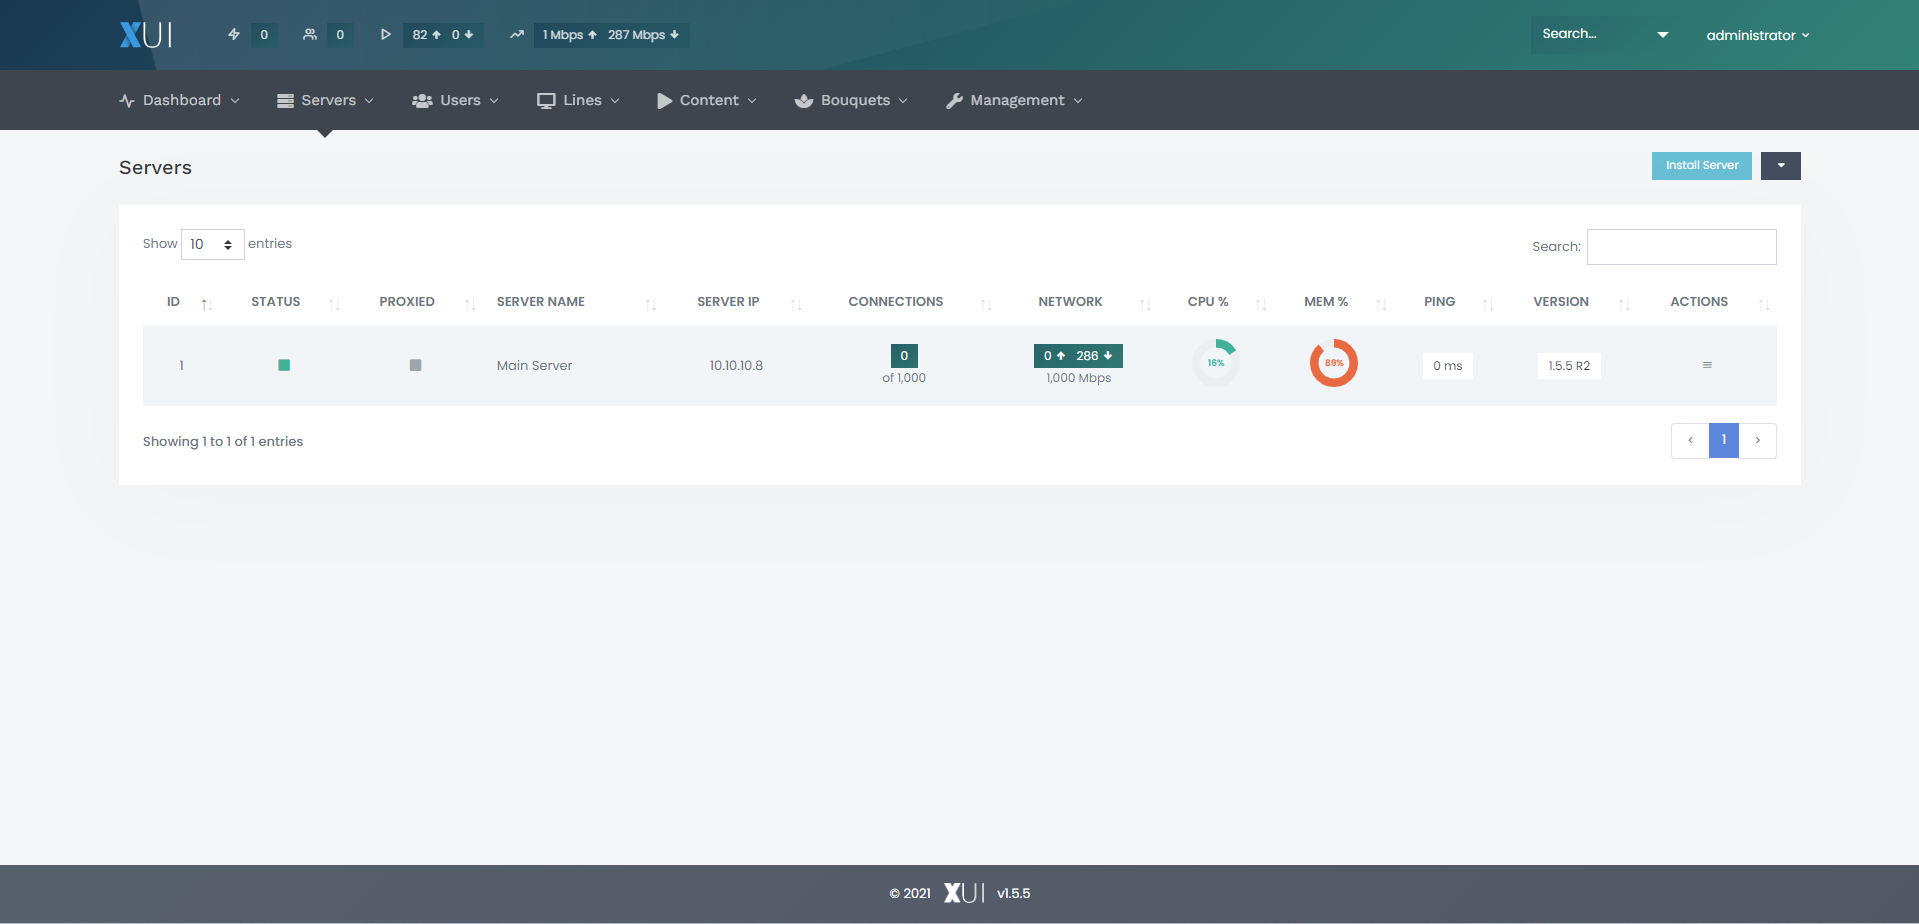The height and width of the screenshot is (924, 1919).
Task: Click the grey proxied indicator of Main Server
Action: click(416, 365)
